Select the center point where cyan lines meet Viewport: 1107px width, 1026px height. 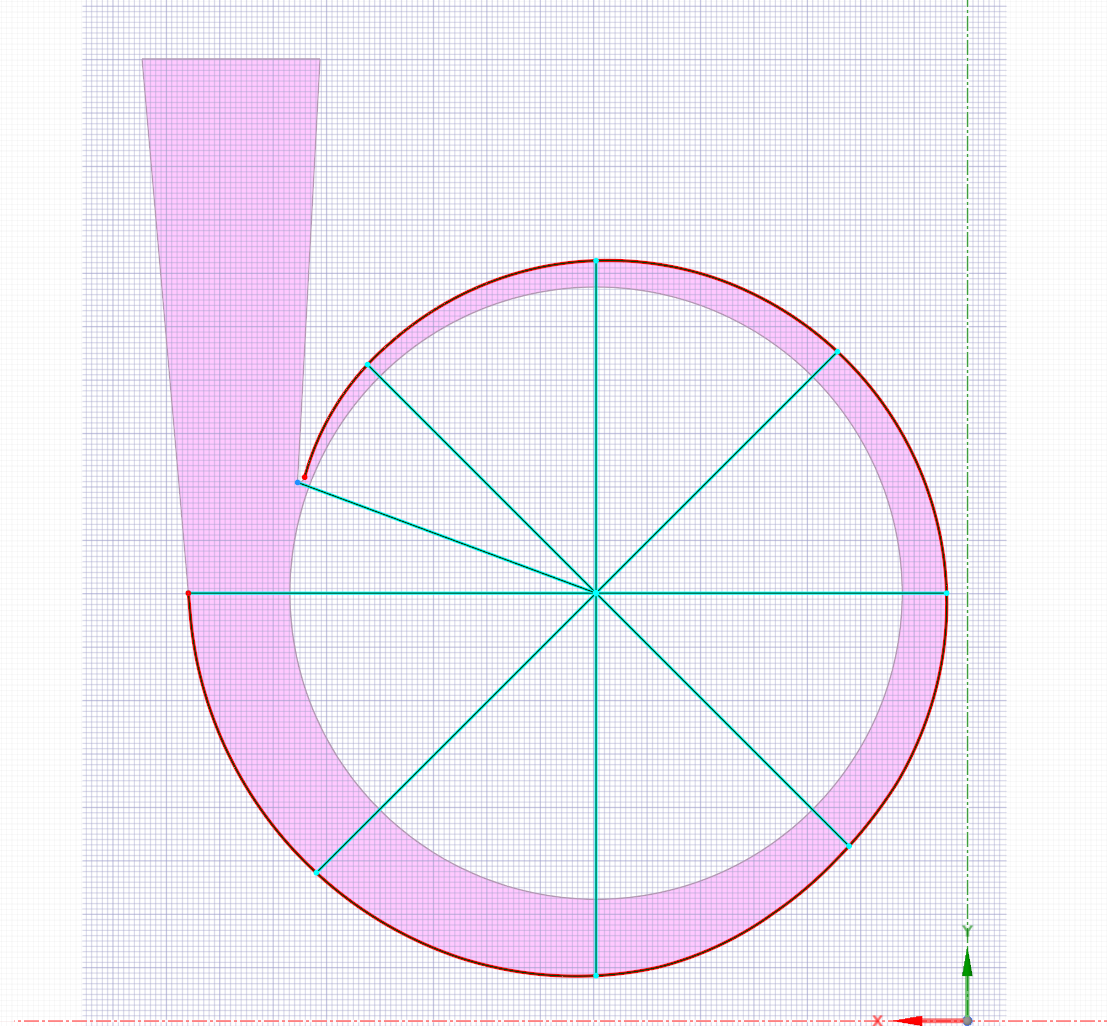596,593
